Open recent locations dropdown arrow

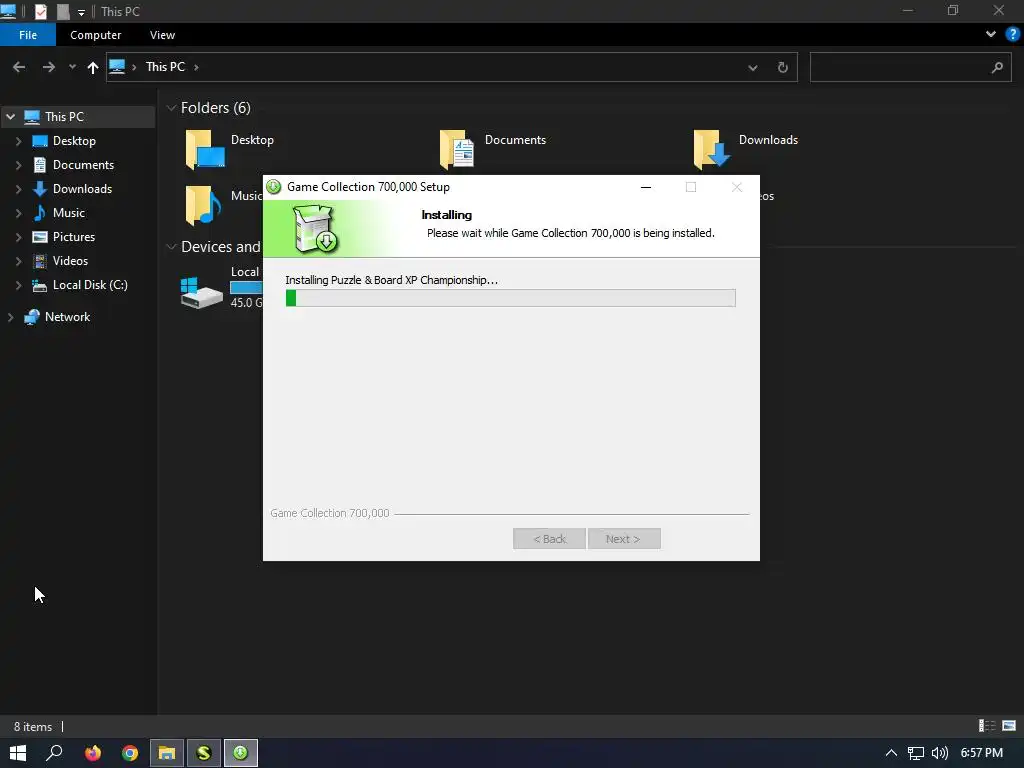coord(72,67)
